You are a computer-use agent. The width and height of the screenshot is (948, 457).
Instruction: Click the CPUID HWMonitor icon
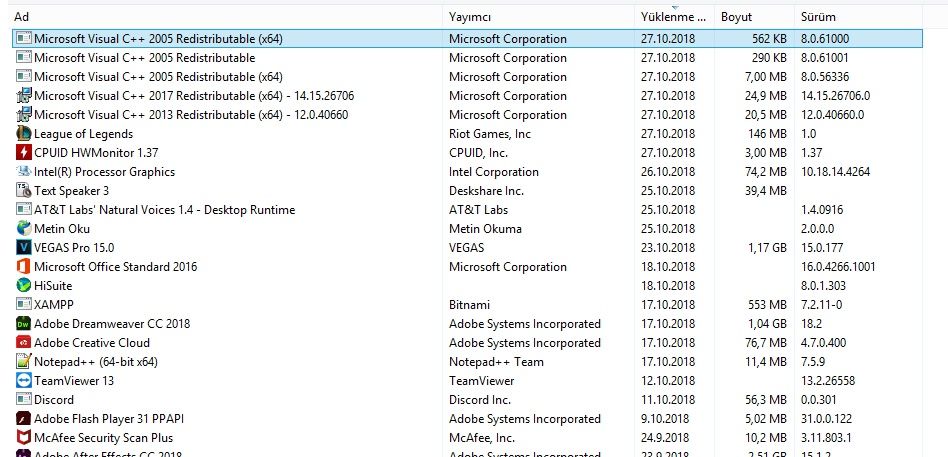tap(24, 153)
